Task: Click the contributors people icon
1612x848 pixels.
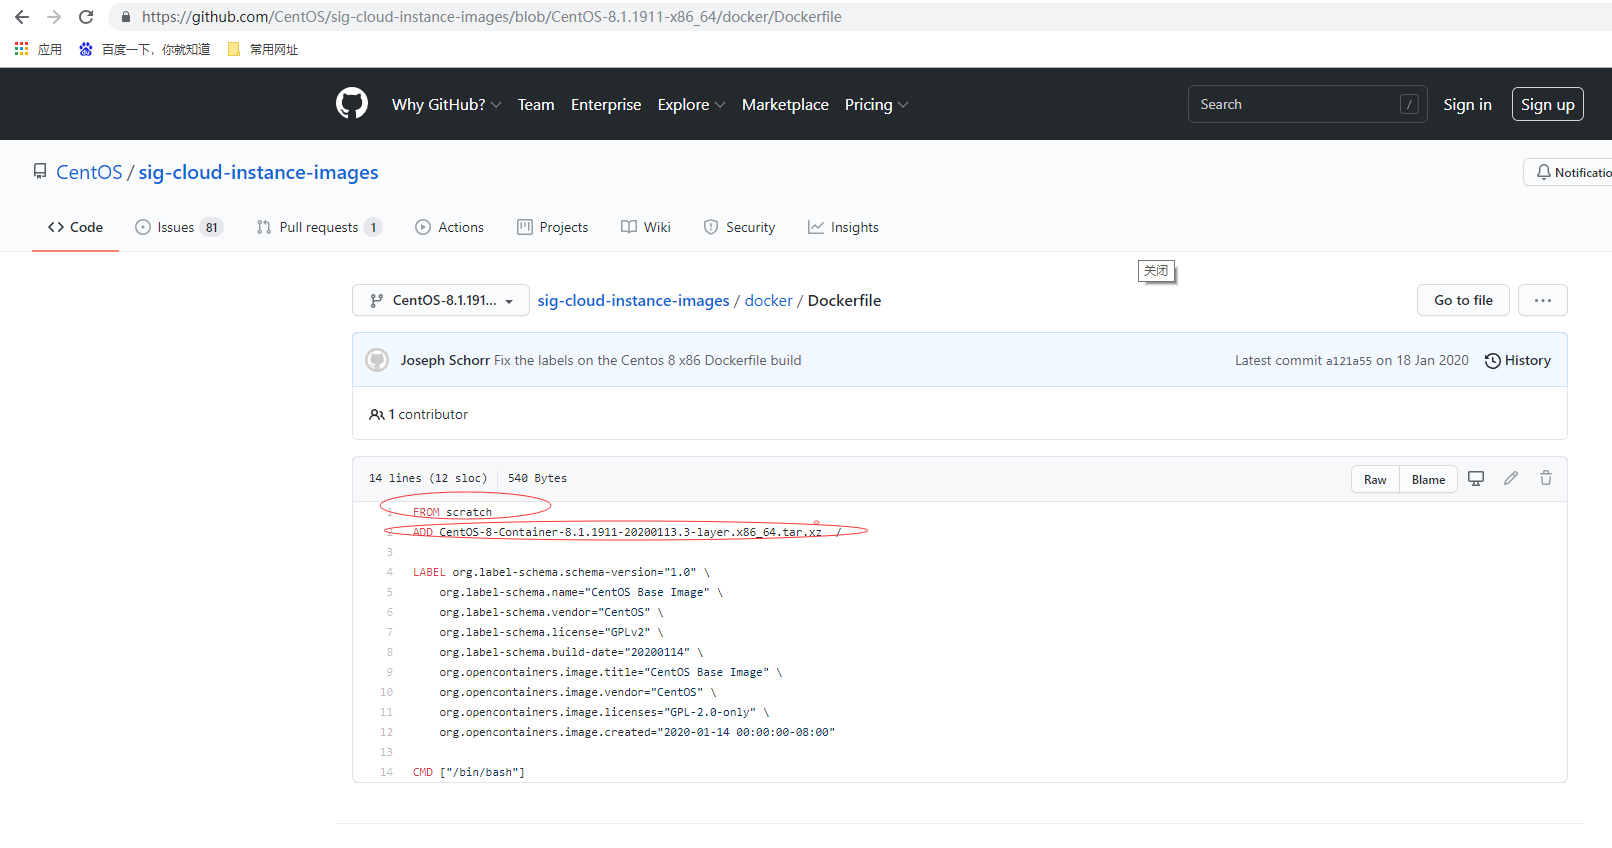Action: [377, 414]
